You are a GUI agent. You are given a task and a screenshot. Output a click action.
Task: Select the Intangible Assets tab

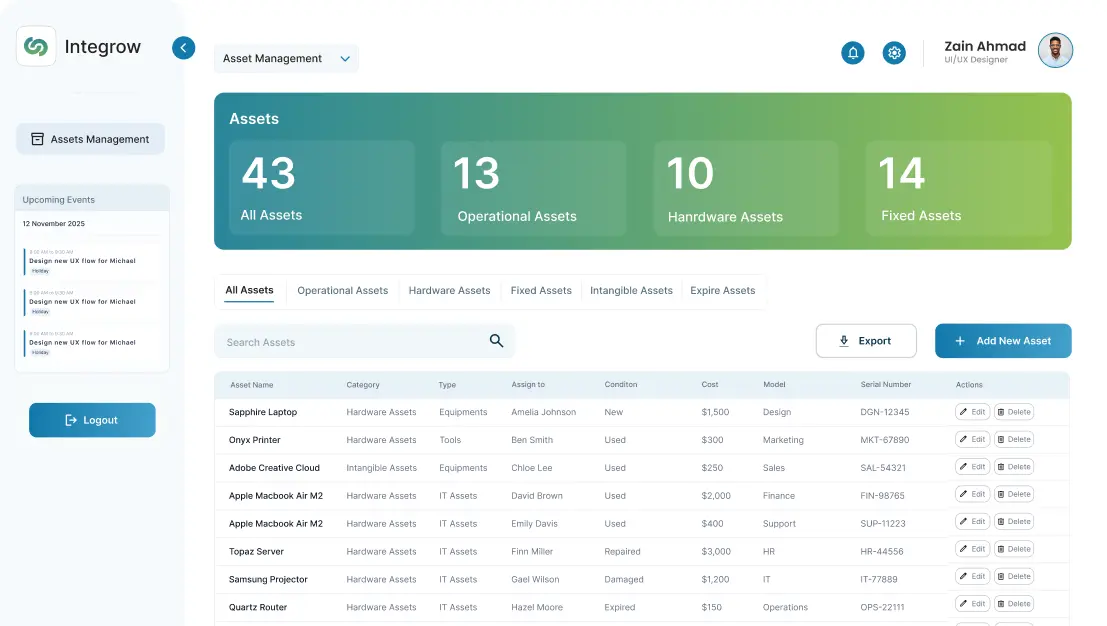(631, 291)
